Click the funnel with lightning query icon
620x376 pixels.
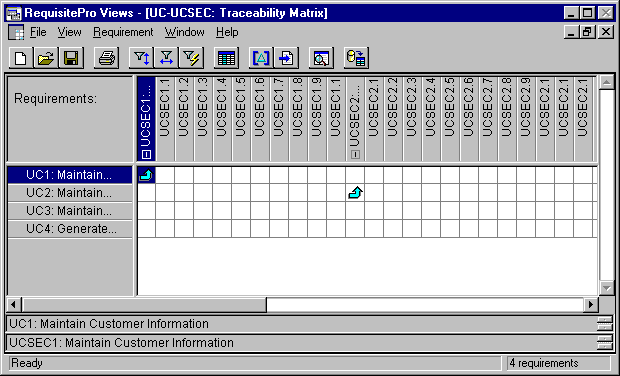click(x=191, y=59)
